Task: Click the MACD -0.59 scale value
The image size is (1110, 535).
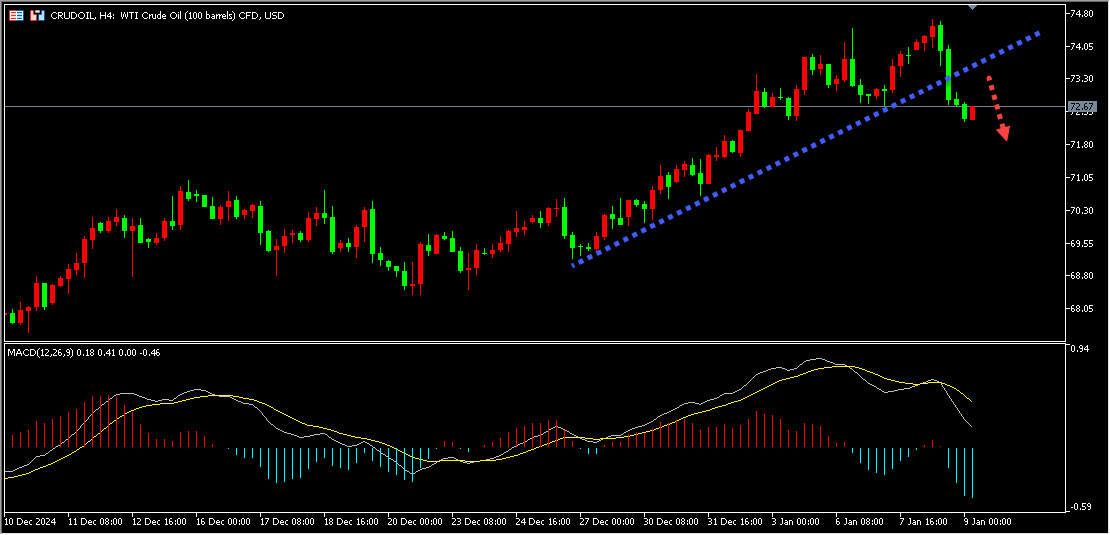Action: pos(1079,507)
